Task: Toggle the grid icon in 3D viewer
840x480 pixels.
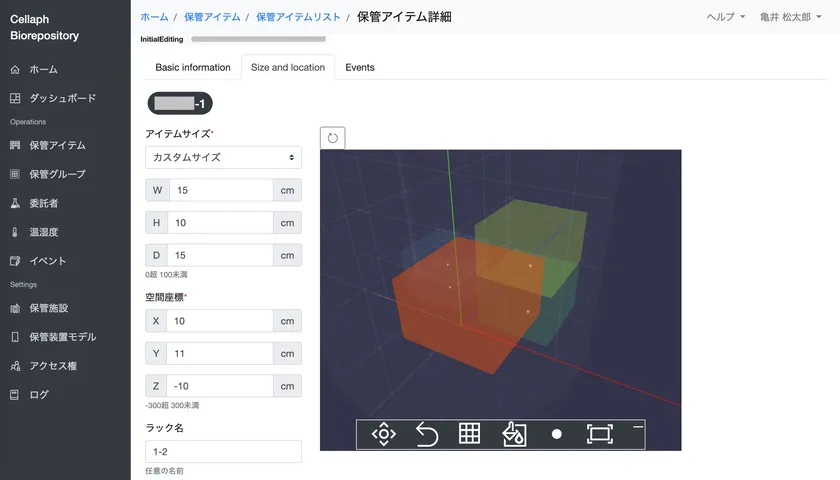Action: tap(469, 434)
